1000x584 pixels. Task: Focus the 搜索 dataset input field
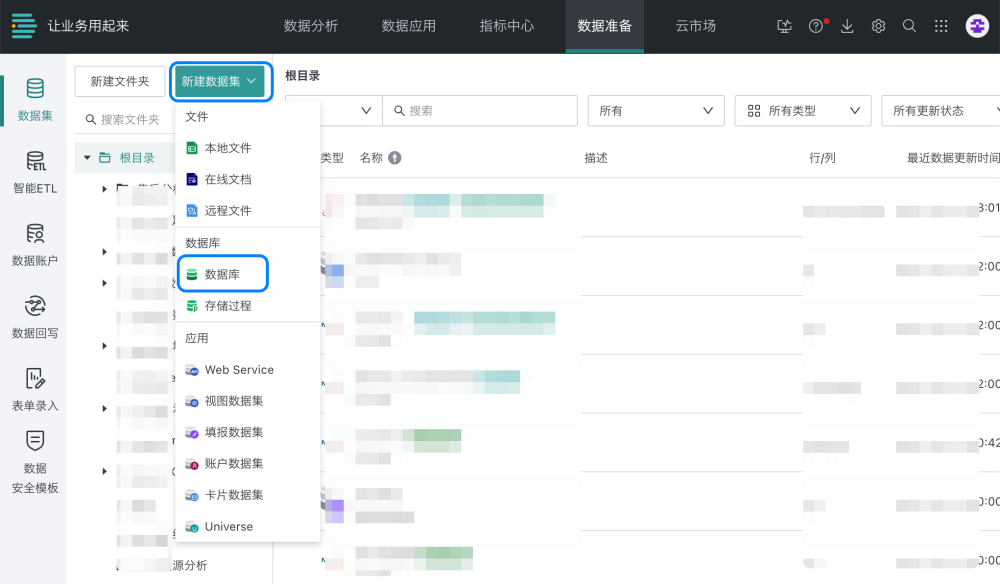coord(480,111)
